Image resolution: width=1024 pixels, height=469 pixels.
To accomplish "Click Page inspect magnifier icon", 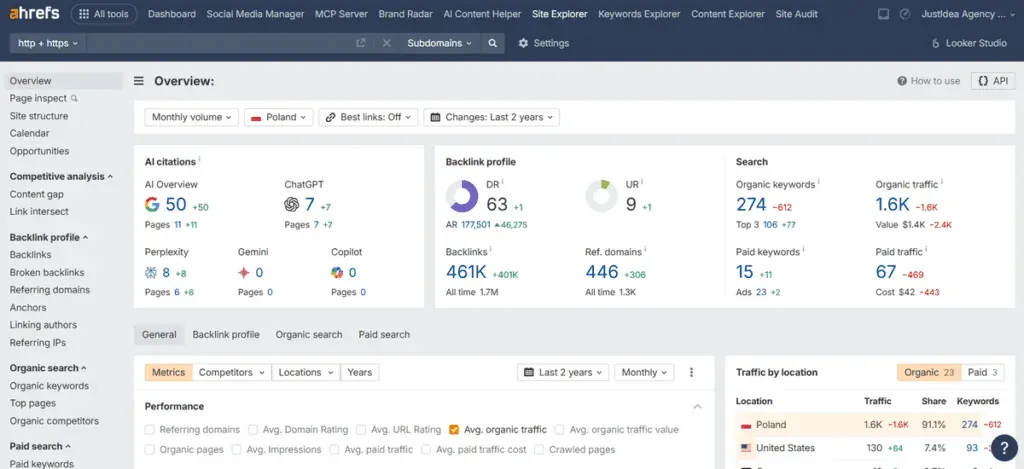I will coord(74,99).
